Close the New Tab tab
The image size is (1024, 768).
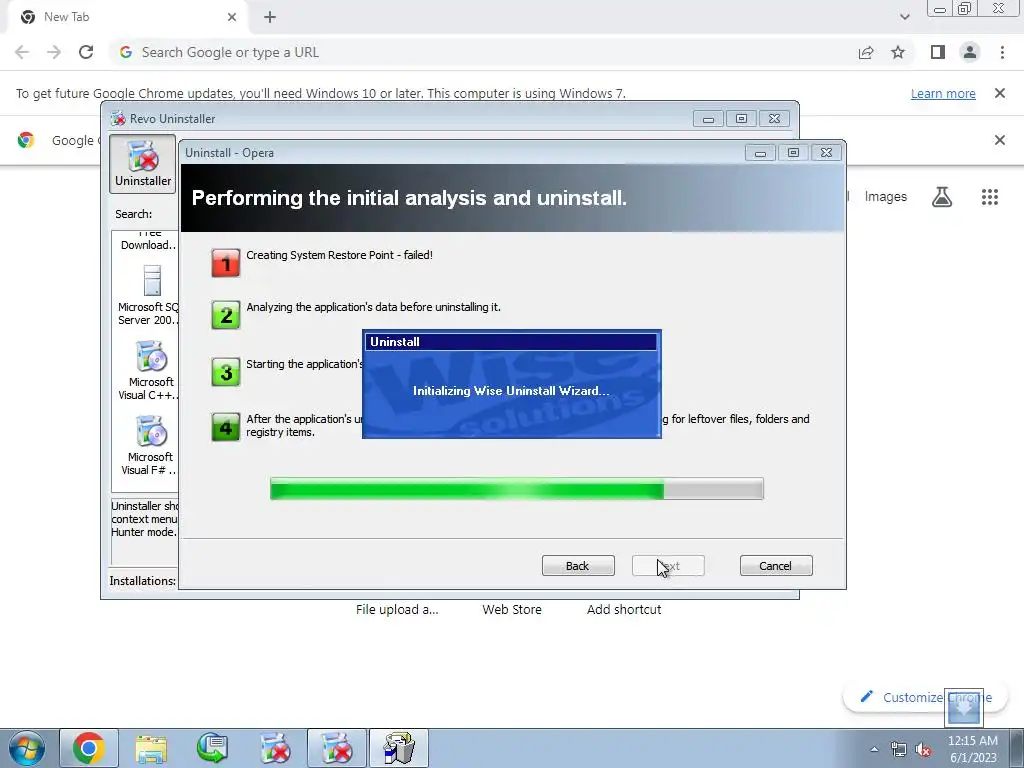[x=232, y=17]
